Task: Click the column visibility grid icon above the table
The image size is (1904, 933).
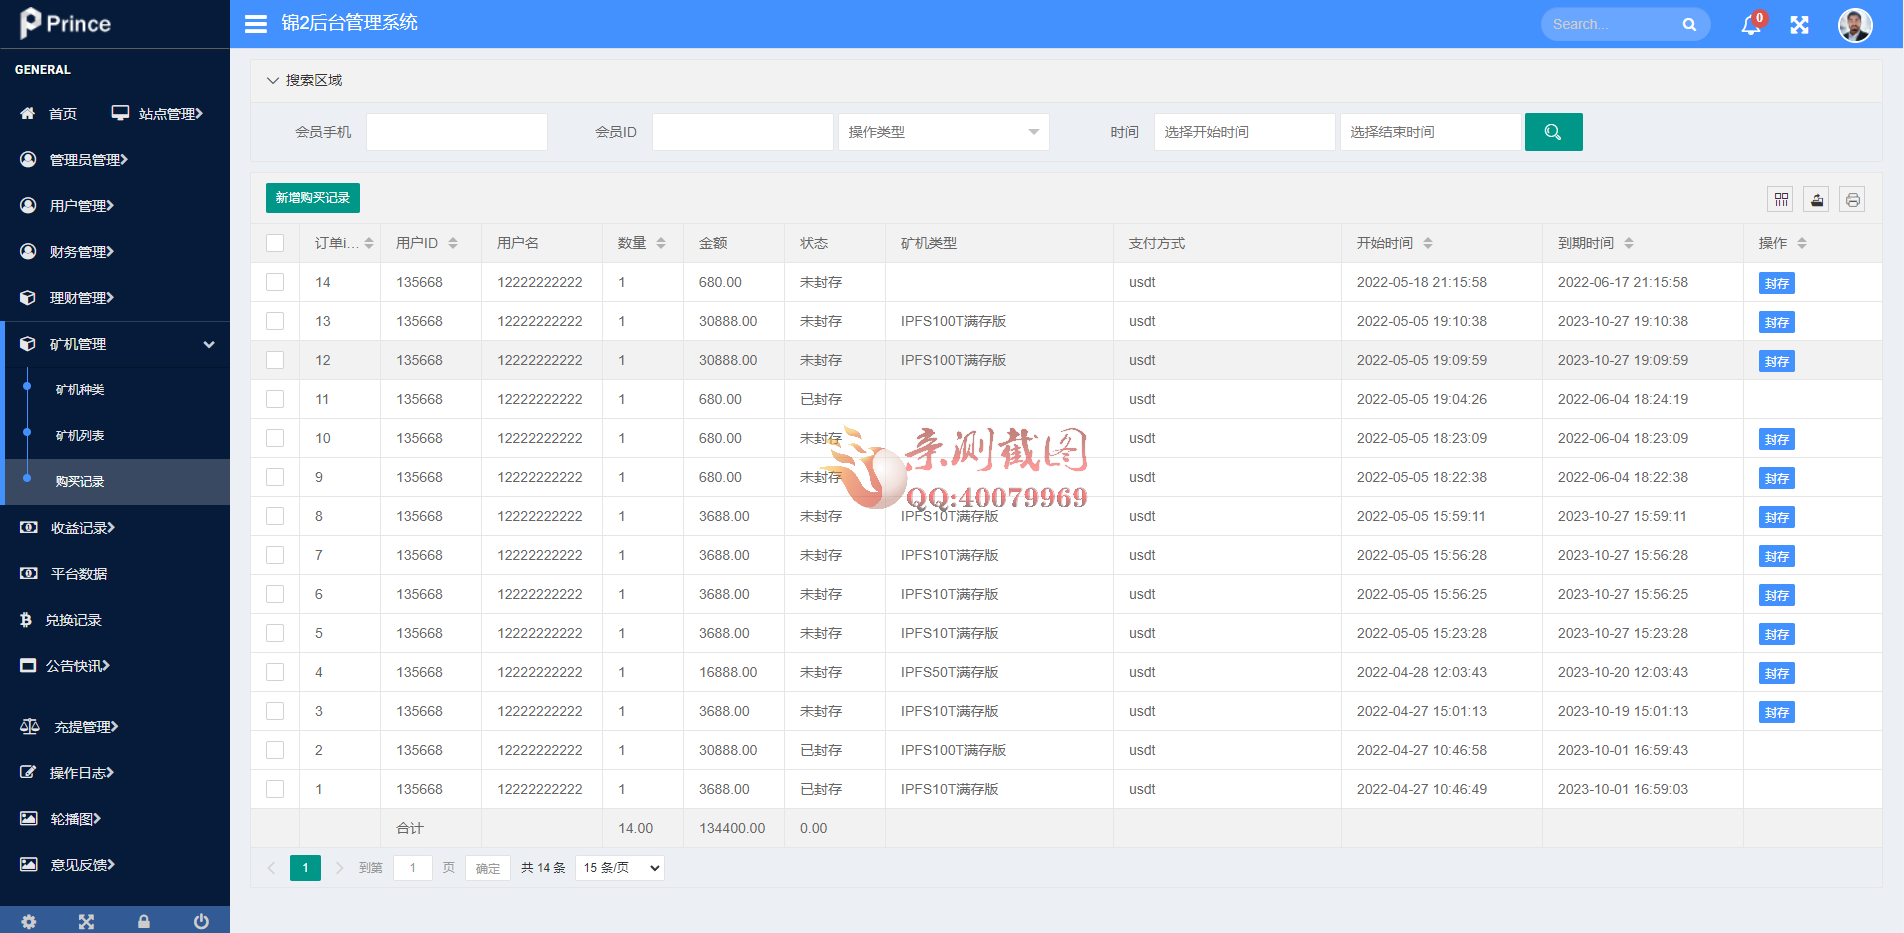Action: pyautogui.click(x=1780, y=199)
